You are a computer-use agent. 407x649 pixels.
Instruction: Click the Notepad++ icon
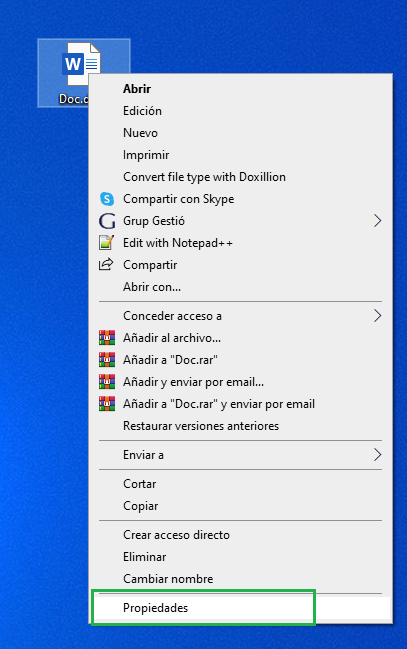[x=106, y=243]
